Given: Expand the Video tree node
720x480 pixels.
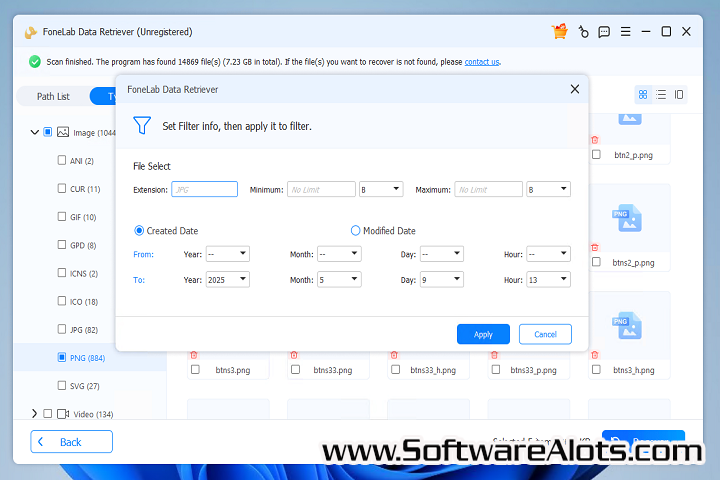Looking at the screenshot, I should 34,413.
